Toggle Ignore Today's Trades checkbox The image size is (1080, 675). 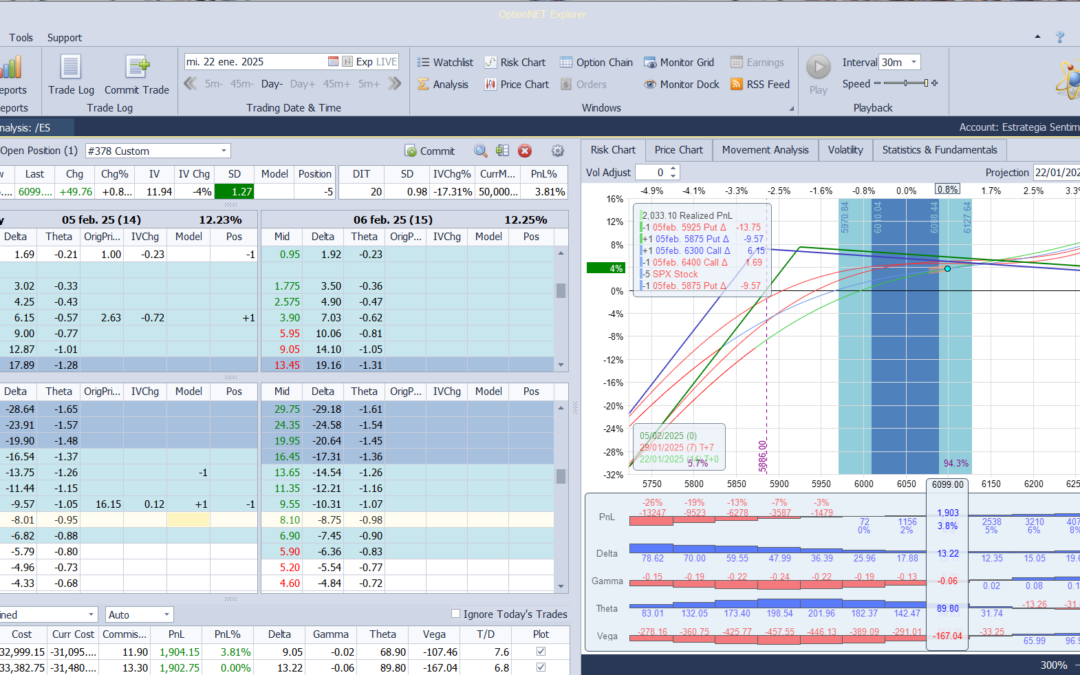coord(455,614)
